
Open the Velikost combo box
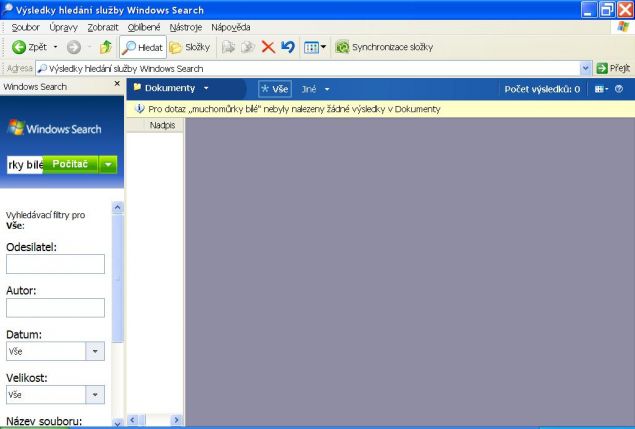55,395
